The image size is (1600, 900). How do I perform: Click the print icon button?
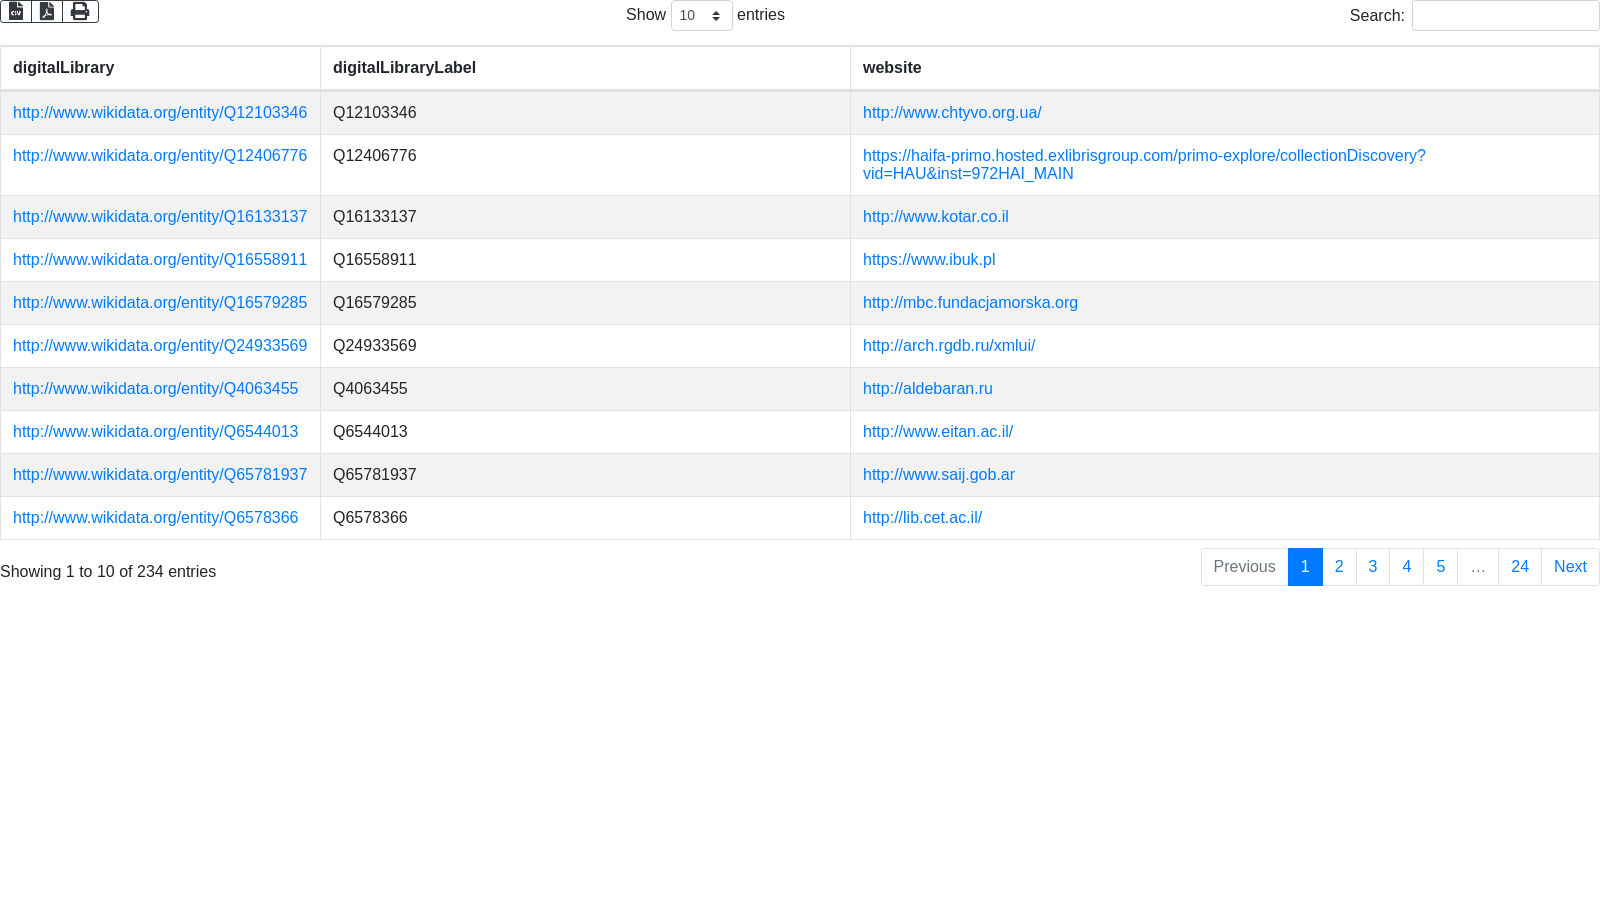pos(80,11)
